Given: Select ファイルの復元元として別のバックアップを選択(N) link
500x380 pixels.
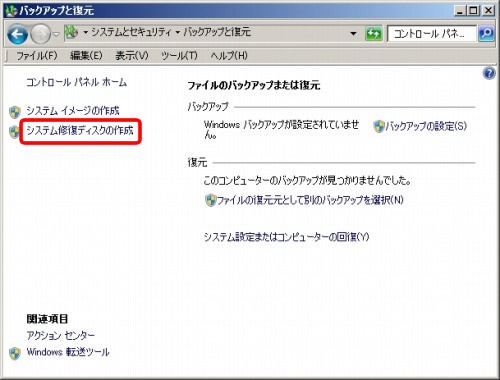Looking at the screenshot, I should pos(310,200).
